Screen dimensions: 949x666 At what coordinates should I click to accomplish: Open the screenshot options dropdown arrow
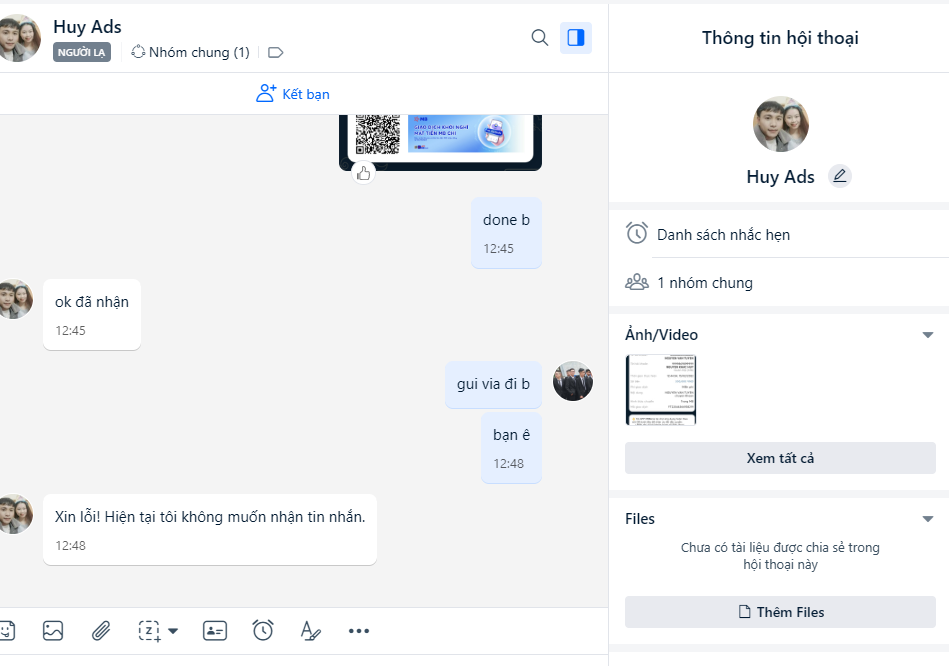(173, 631)
